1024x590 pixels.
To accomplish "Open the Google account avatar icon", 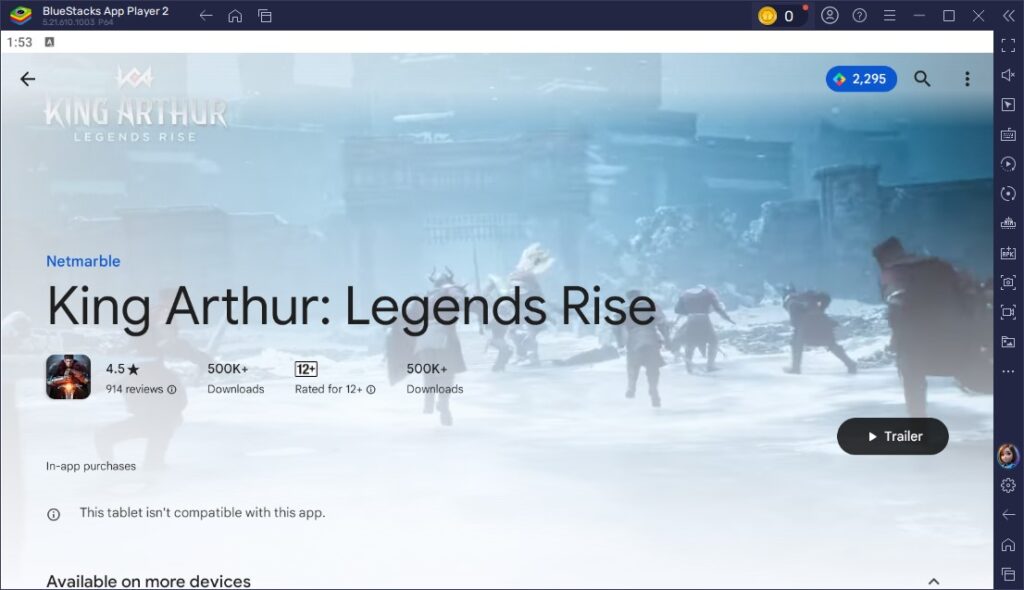I will tap(829, 16).
